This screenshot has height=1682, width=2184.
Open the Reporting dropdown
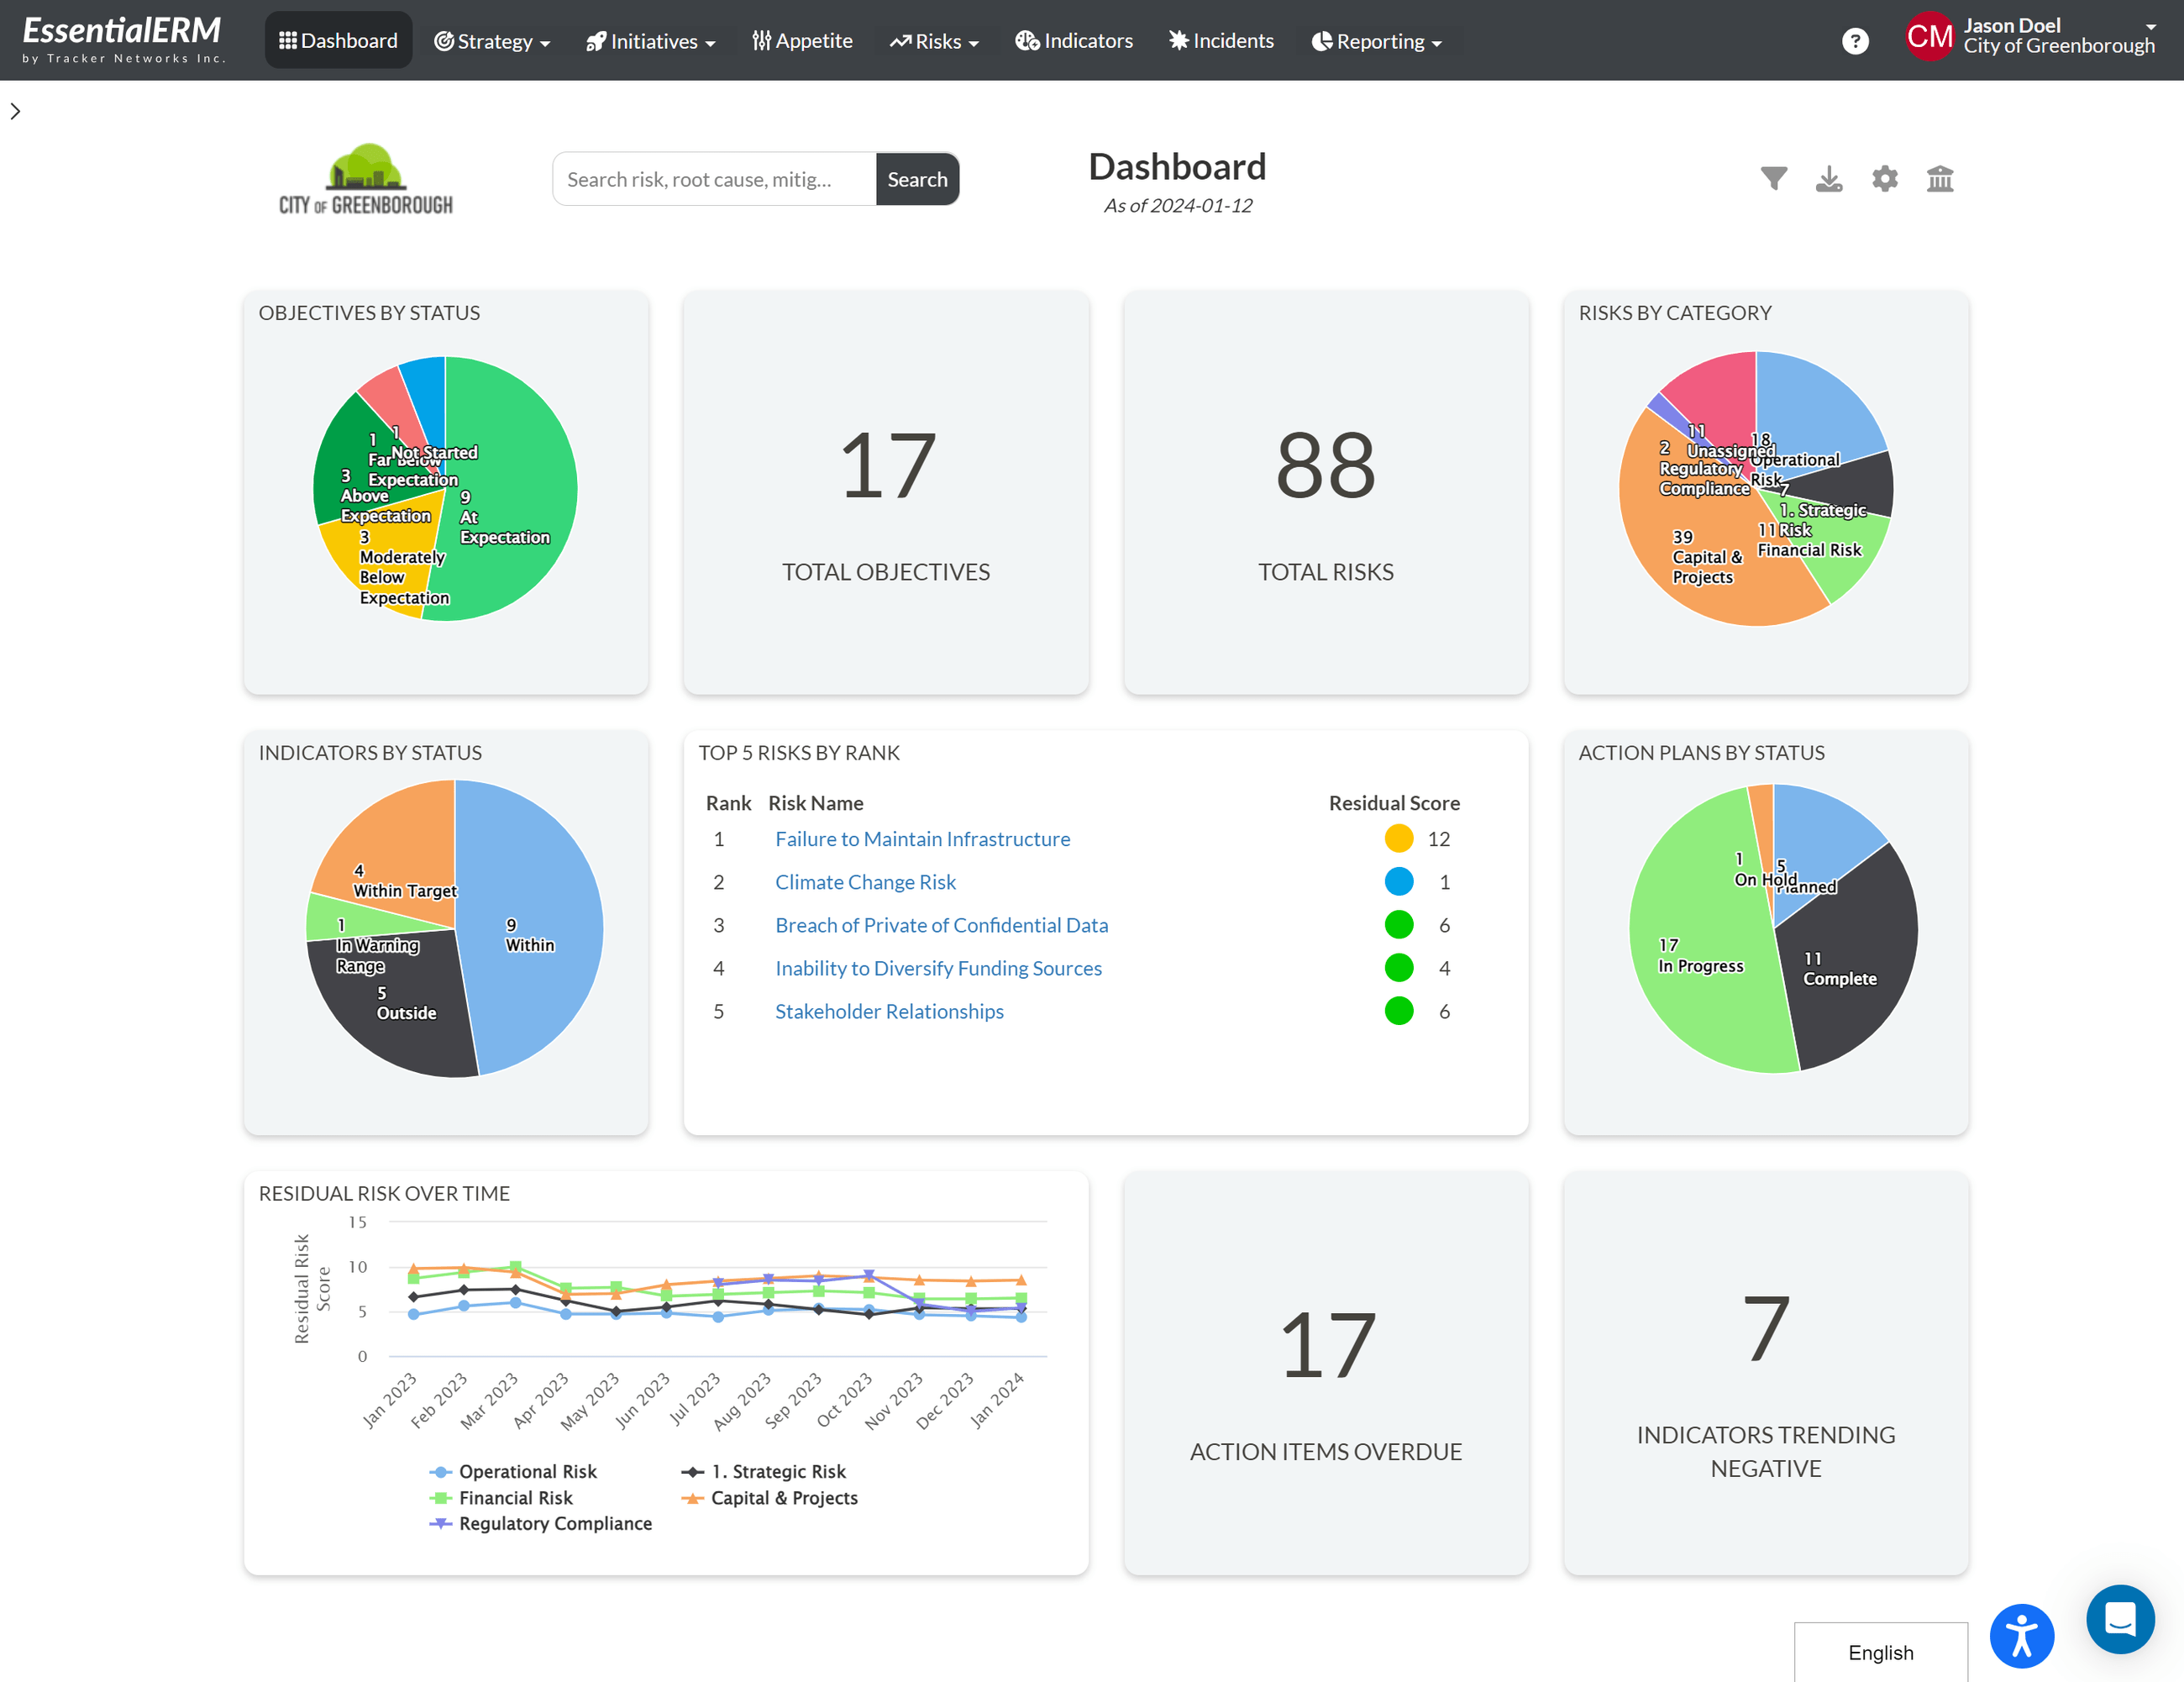point(1377,41)
